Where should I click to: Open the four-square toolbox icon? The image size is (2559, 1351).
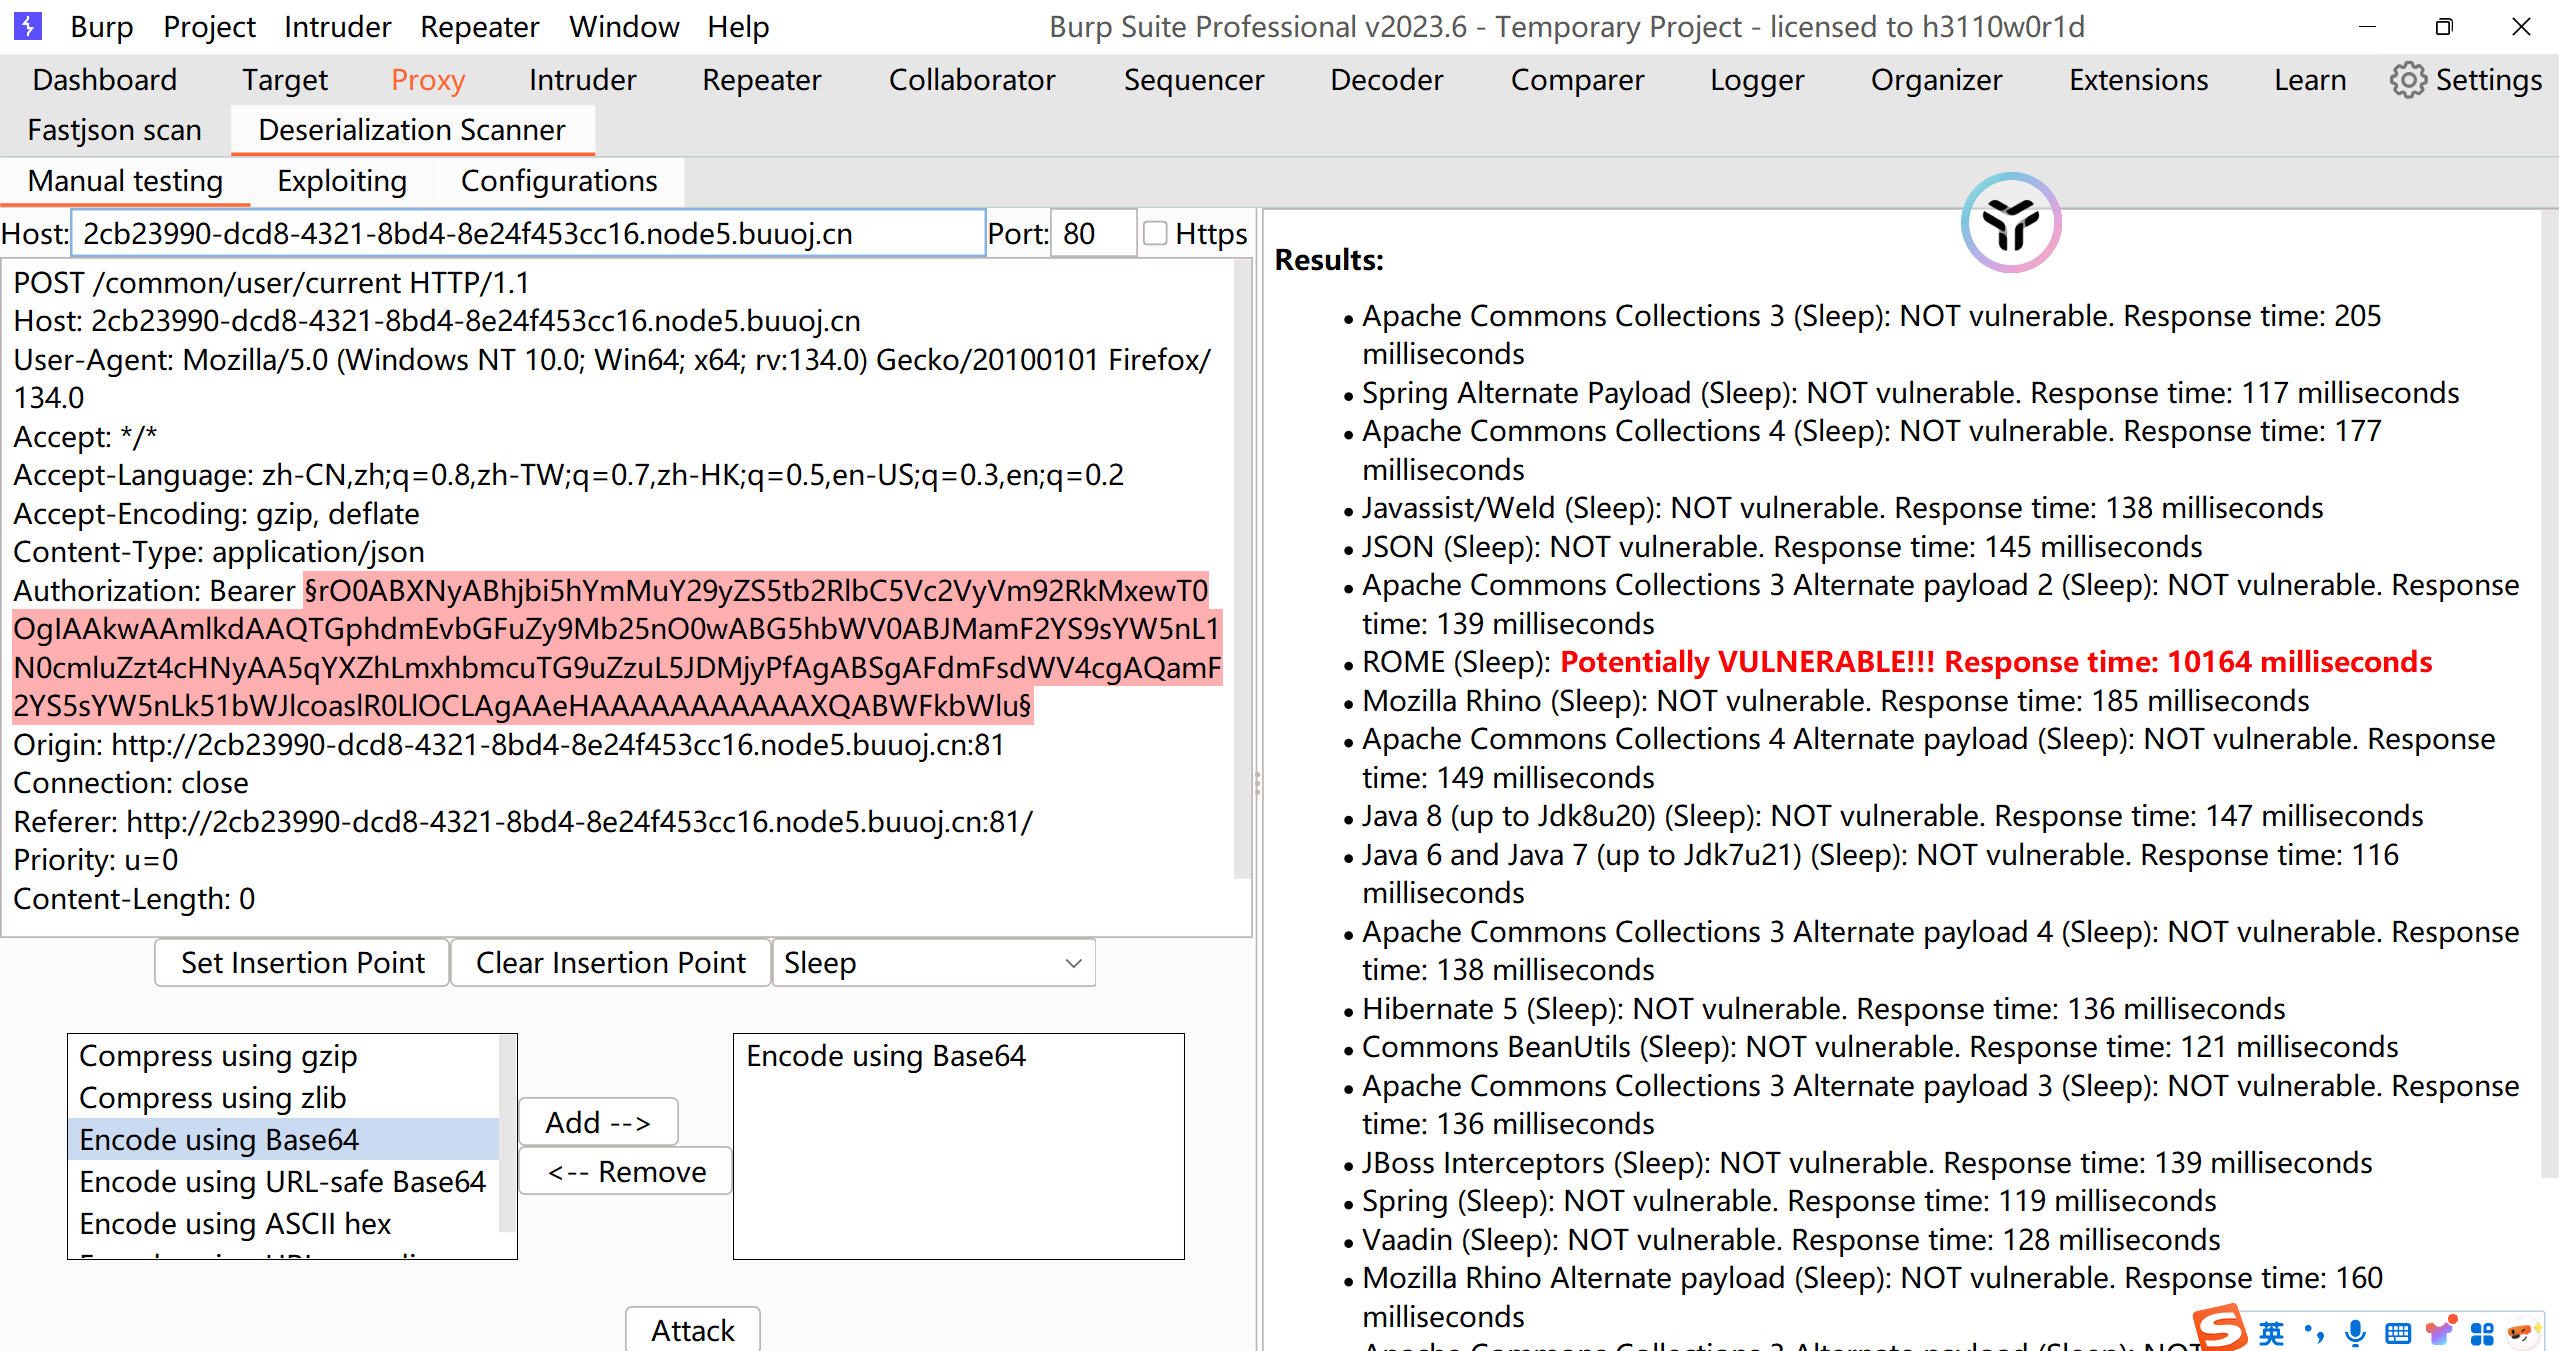point(2481,1332)
